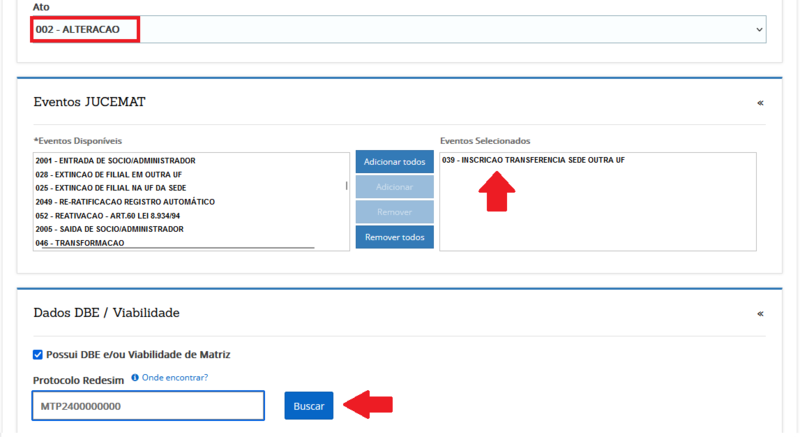Click the Remover button
The width and height of the screenshot is (800, 437).
tap(394, 212)
